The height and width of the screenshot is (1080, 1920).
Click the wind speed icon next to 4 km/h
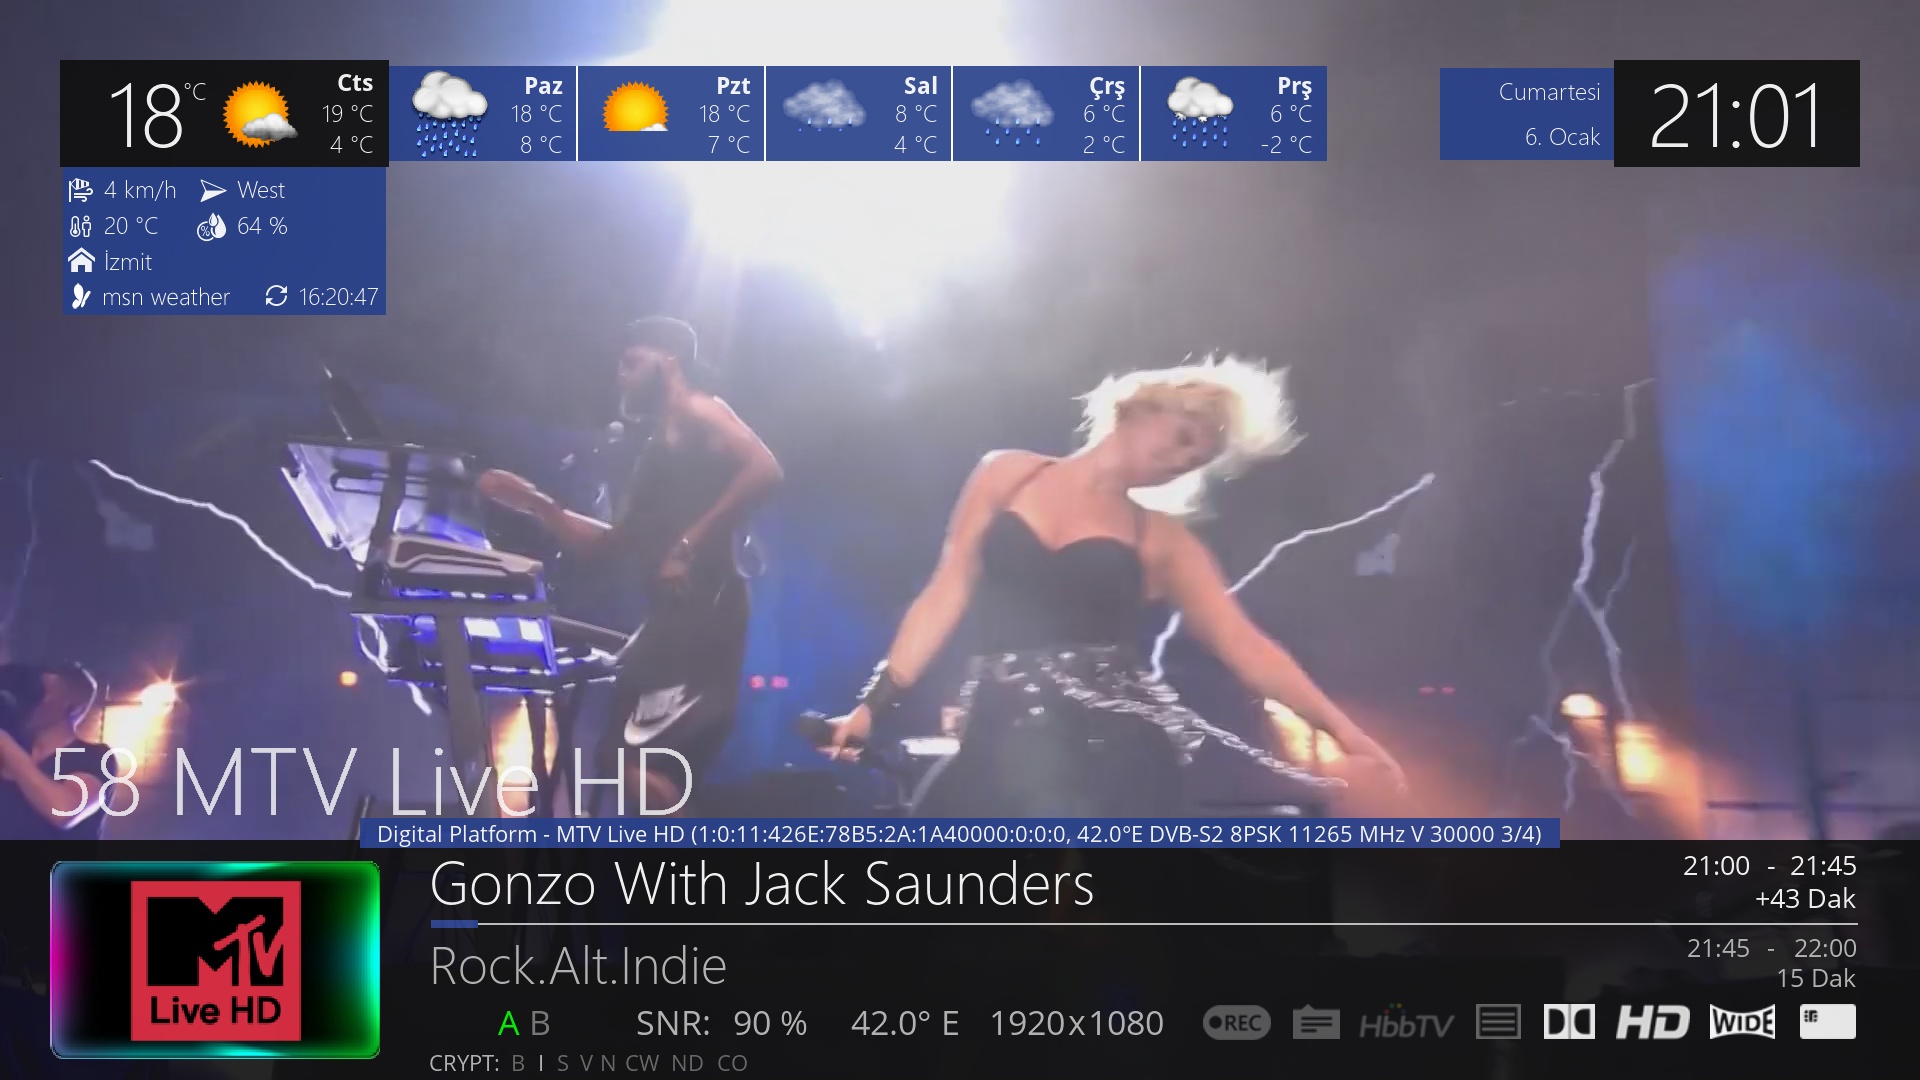(80, 190)
